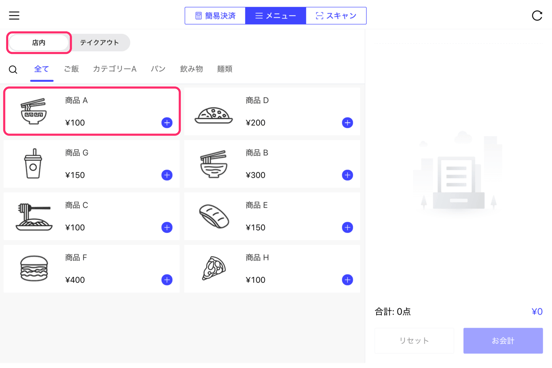The width and height of the screenshot is (552, 368).
Task: Add 商品 A with its plus icon
Action: click(x=167, y=123)
